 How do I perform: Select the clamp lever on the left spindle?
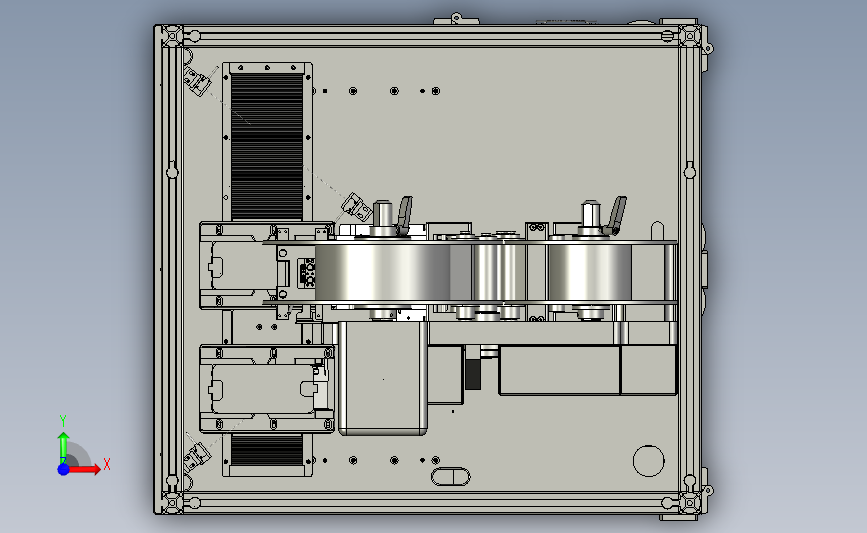[x=405, y=215]
